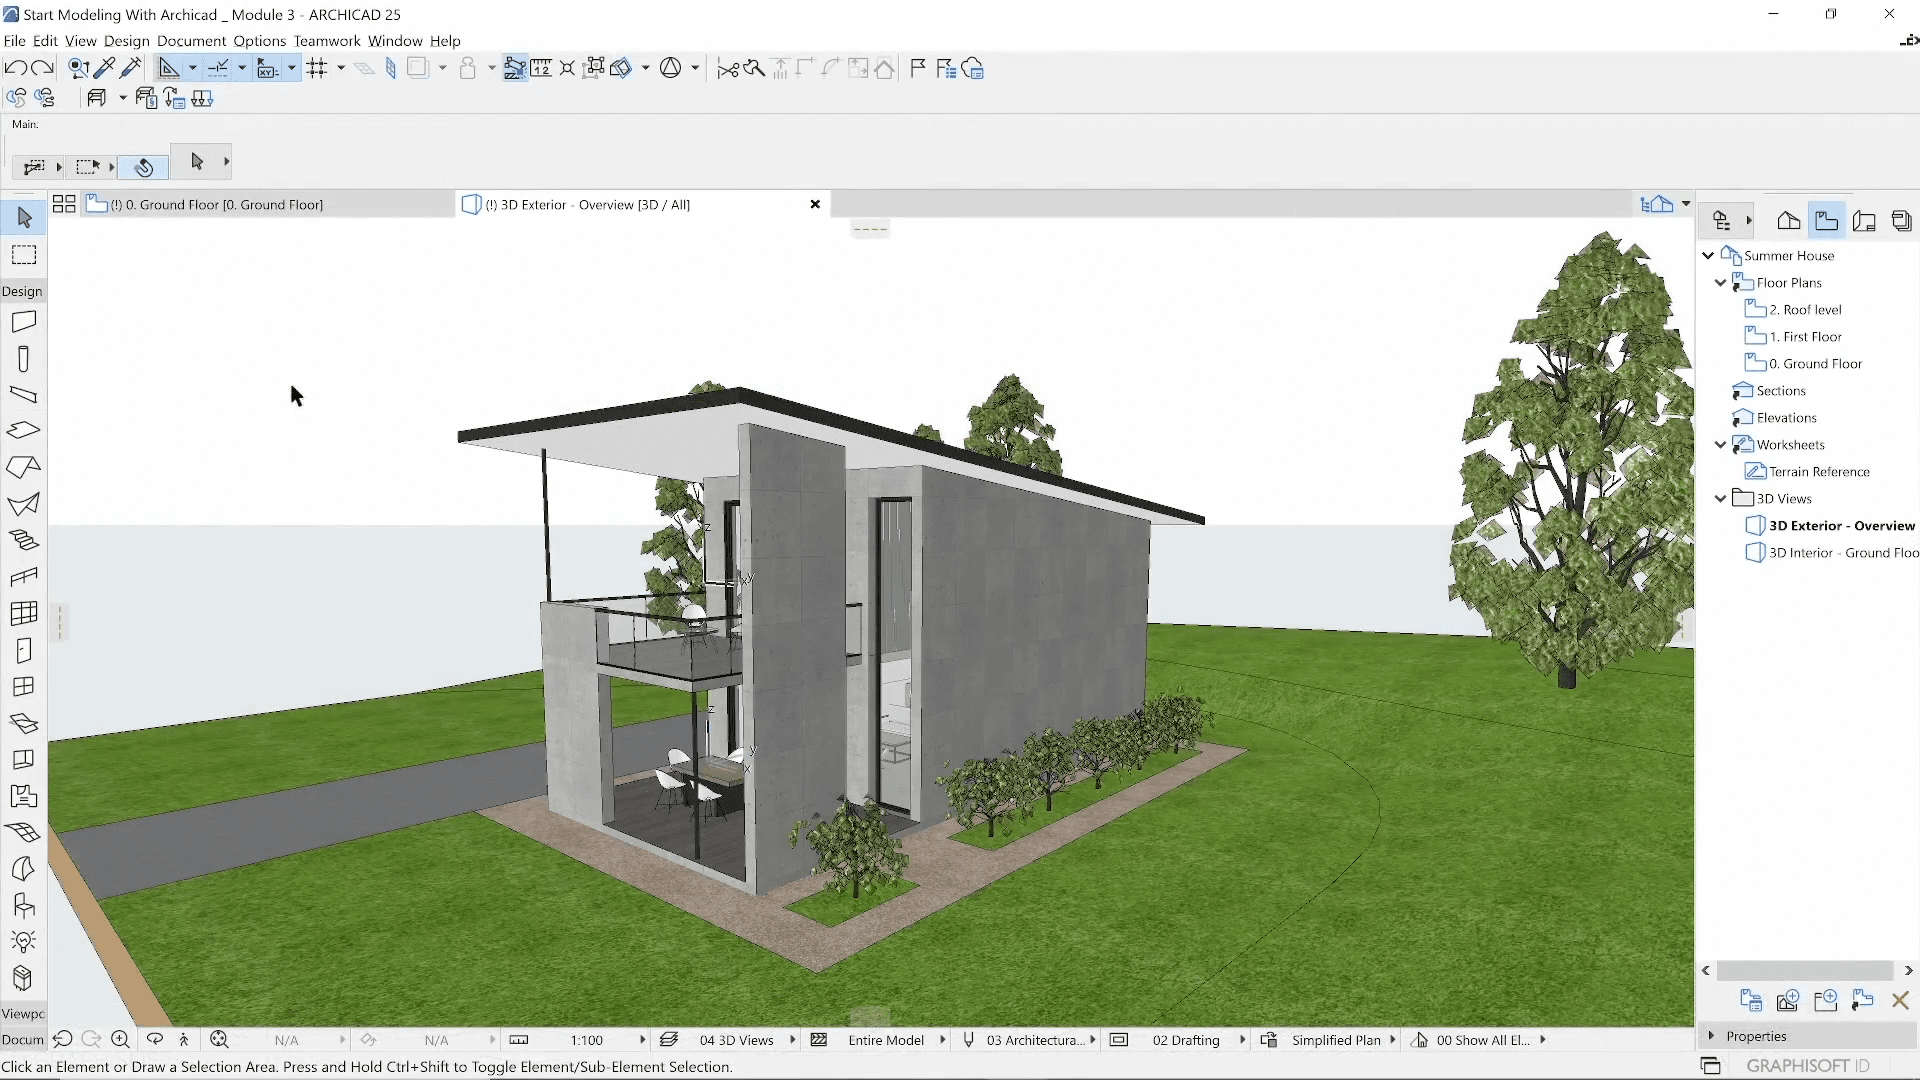
Task: Collapse the Floor Plans tree node
Action: (x=1720, y=283)
